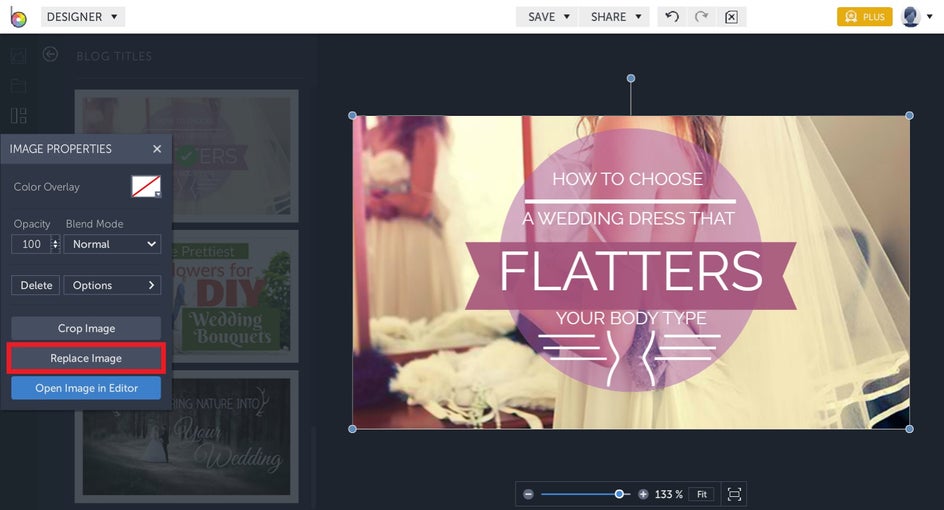Viewport: 944px width, 510px height.
Task: Click the BeFunky logo icon
Action: click(18, 17)
